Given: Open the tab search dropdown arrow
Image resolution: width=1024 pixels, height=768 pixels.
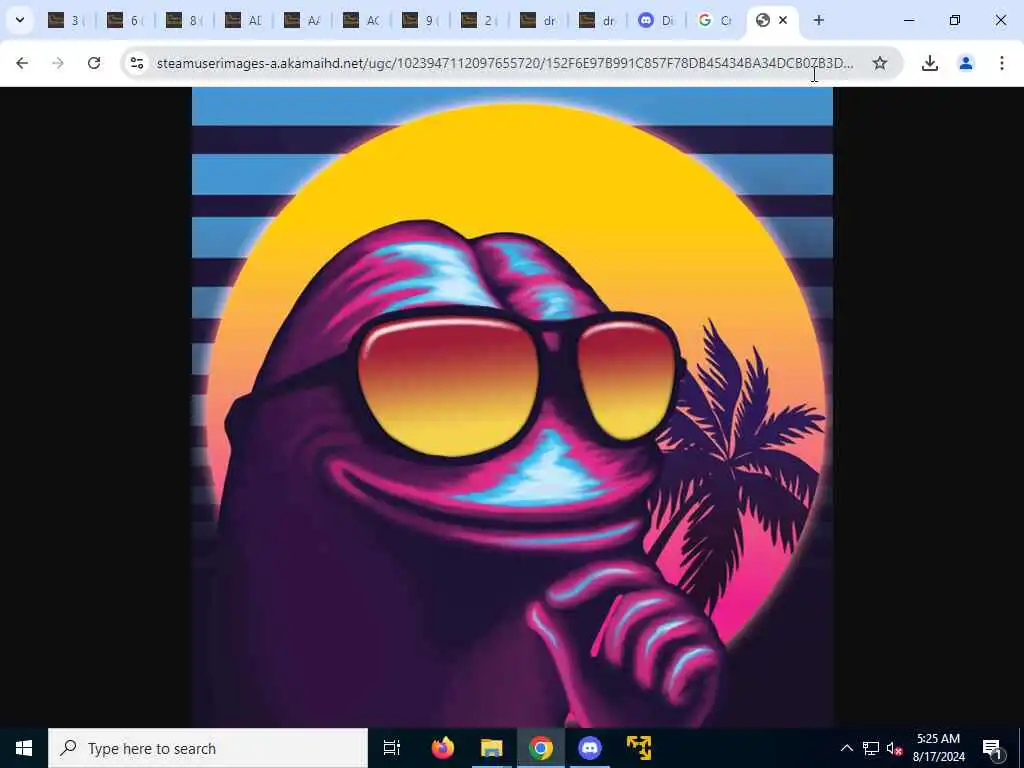Looking at the screenshot, I should pyautogui.click(x=20, y=20).
